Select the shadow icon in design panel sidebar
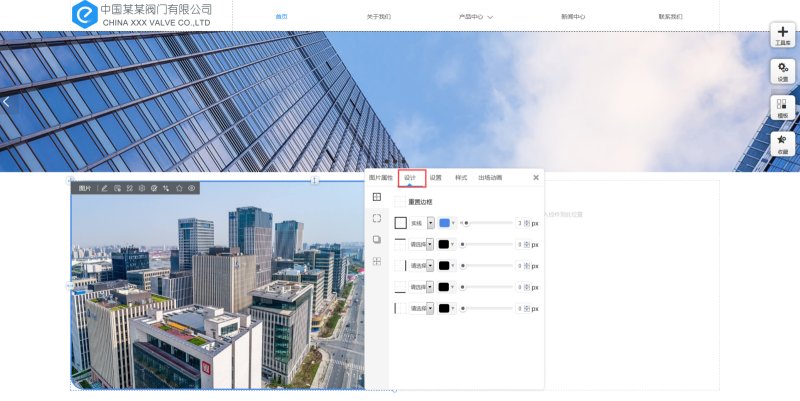Screen dimensions: 800x401 coord(377,240)
